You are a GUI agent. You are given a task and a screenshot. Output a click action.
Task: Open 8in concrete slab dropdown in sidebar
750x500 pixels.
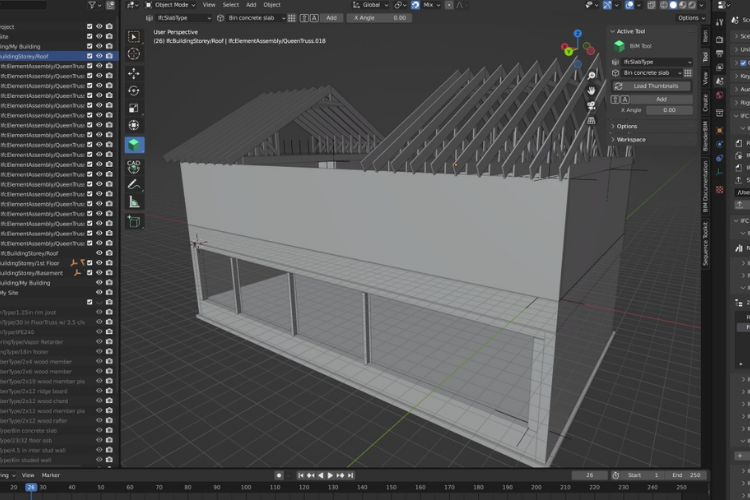click(651, 73)
